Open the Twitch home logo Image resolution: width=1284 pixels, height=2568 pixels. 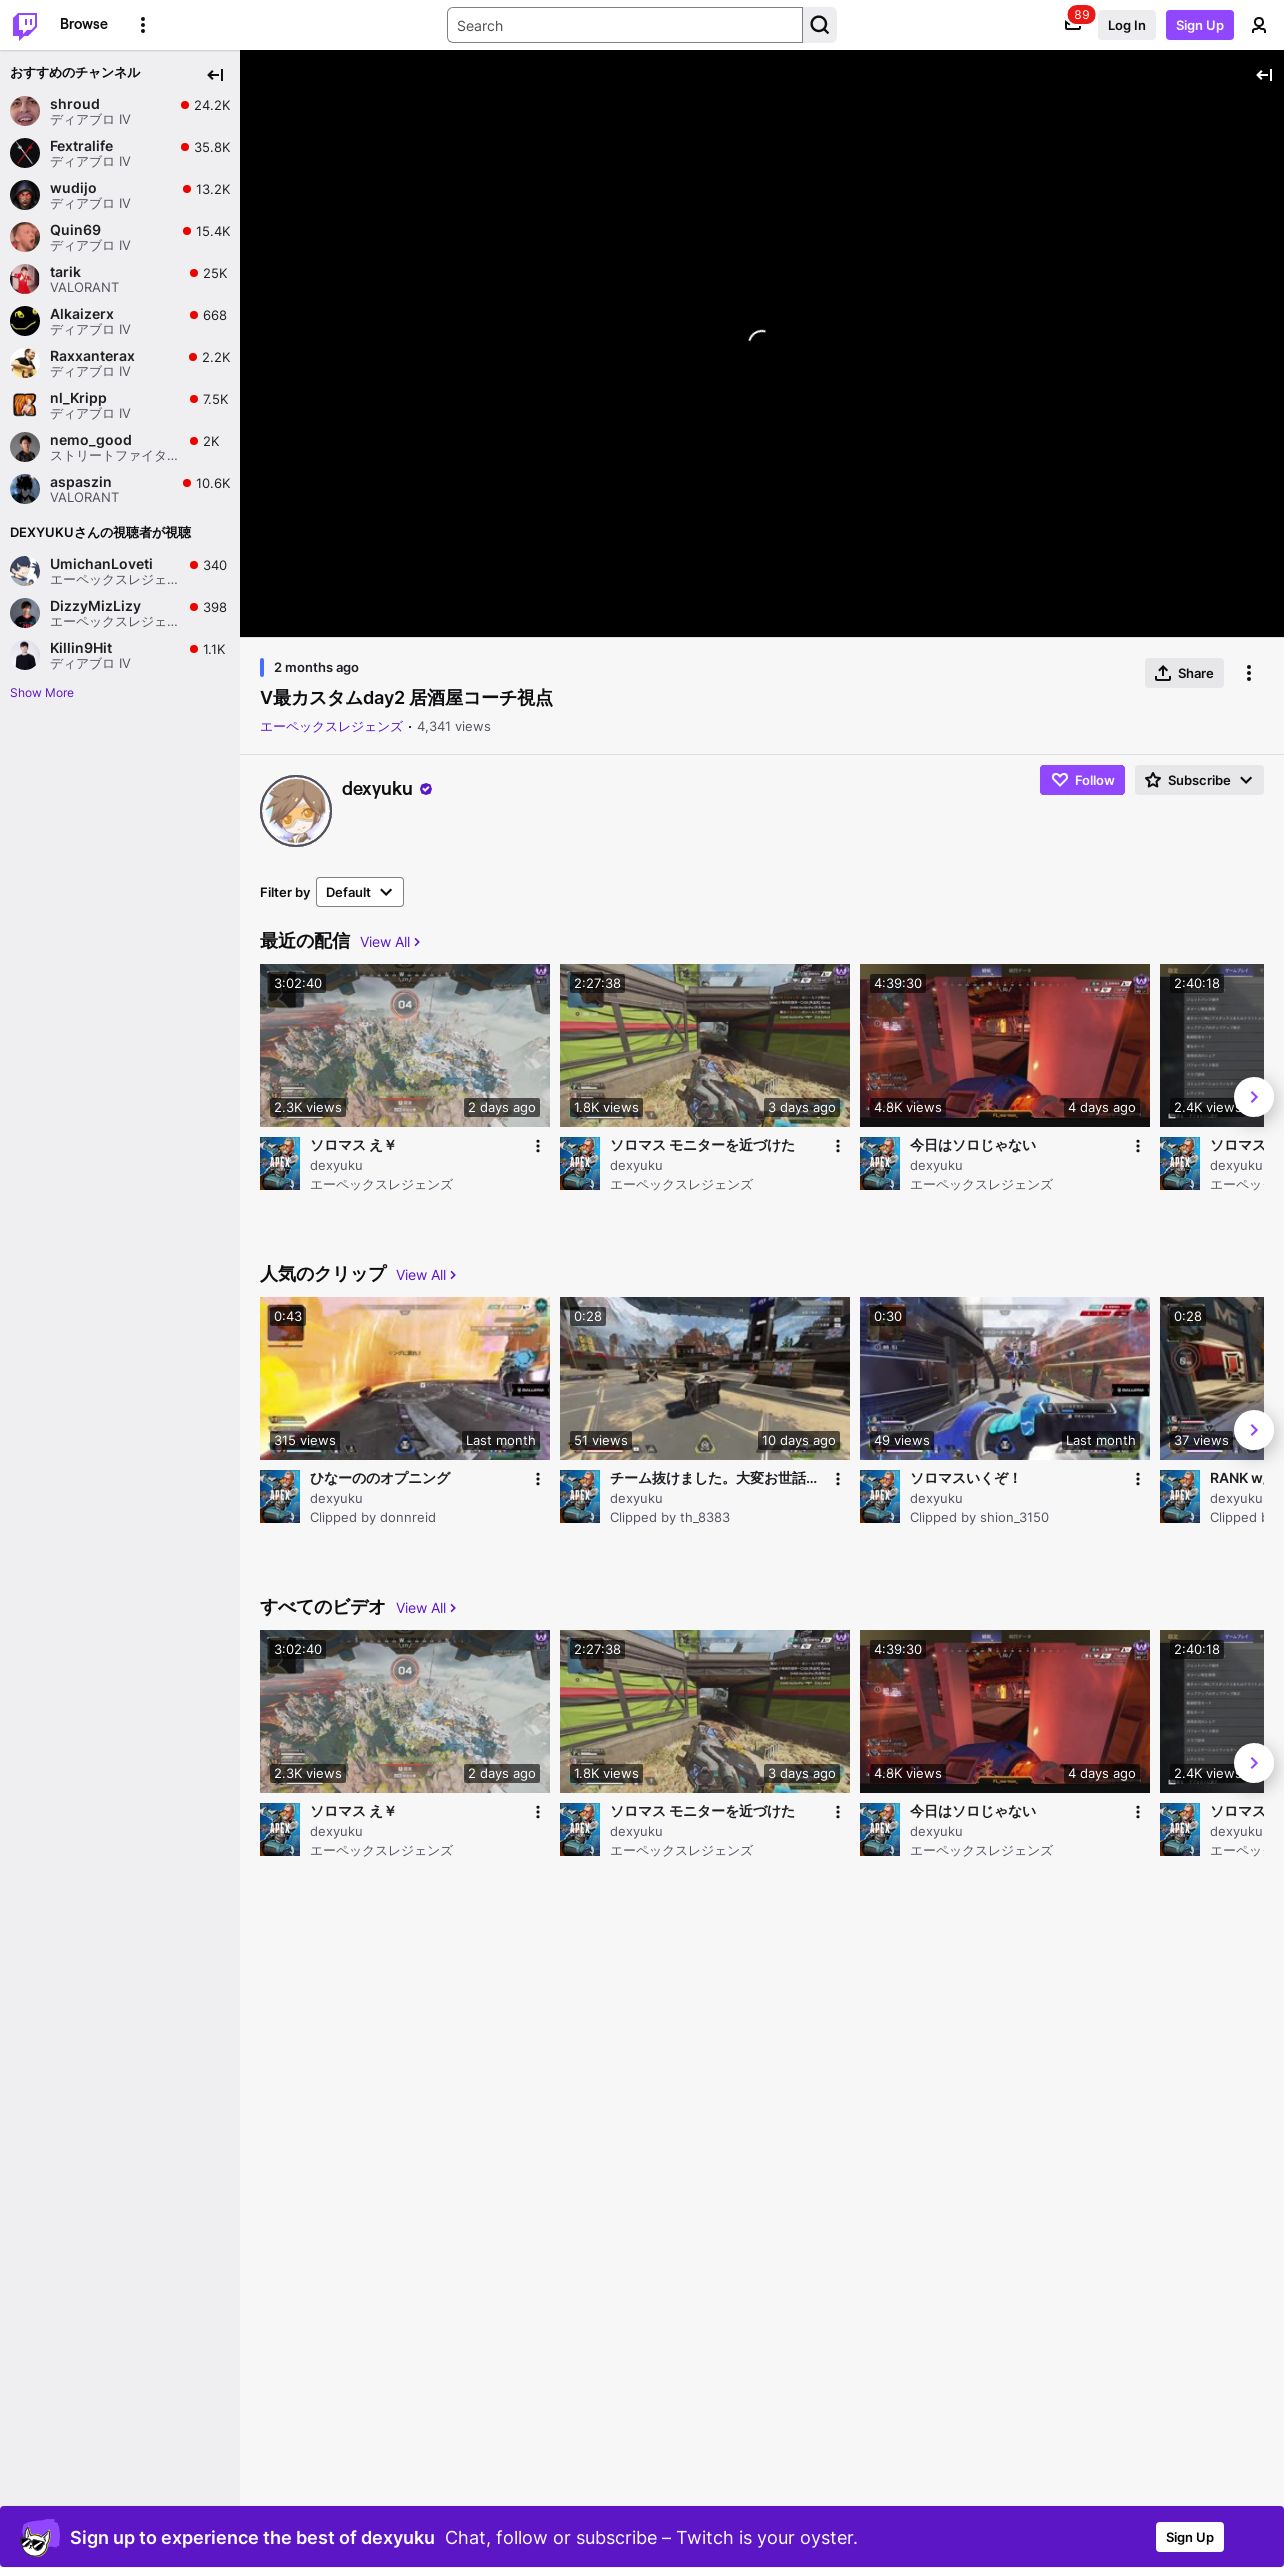(25, 25)
